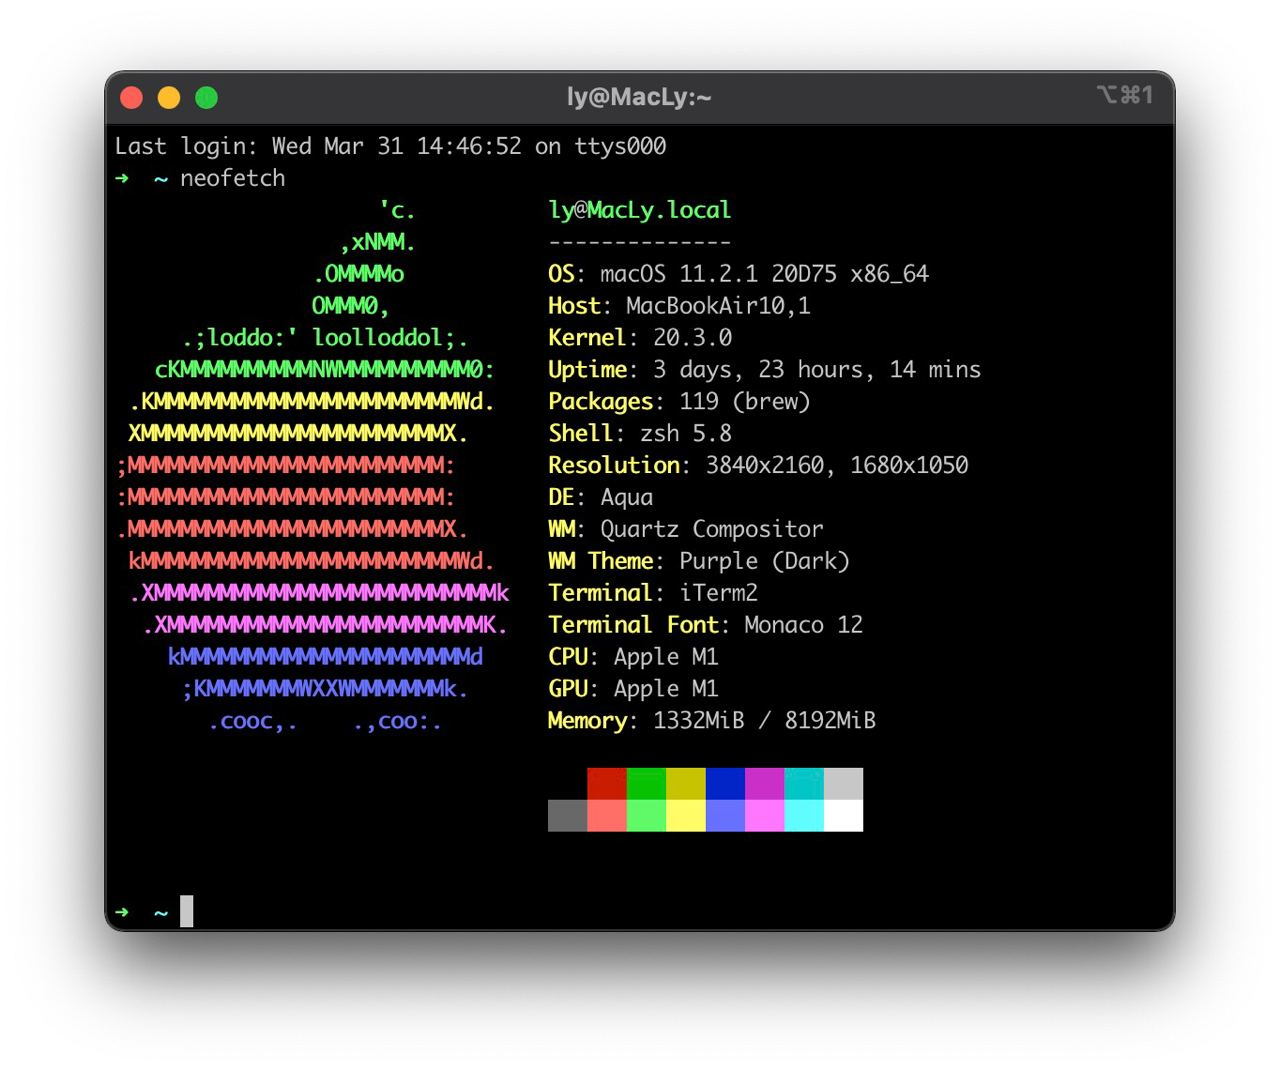Click the Terminal Font value Monaco 12
The height and width of the screenshot is (1070, 1280).
click(x=803, y=625)
